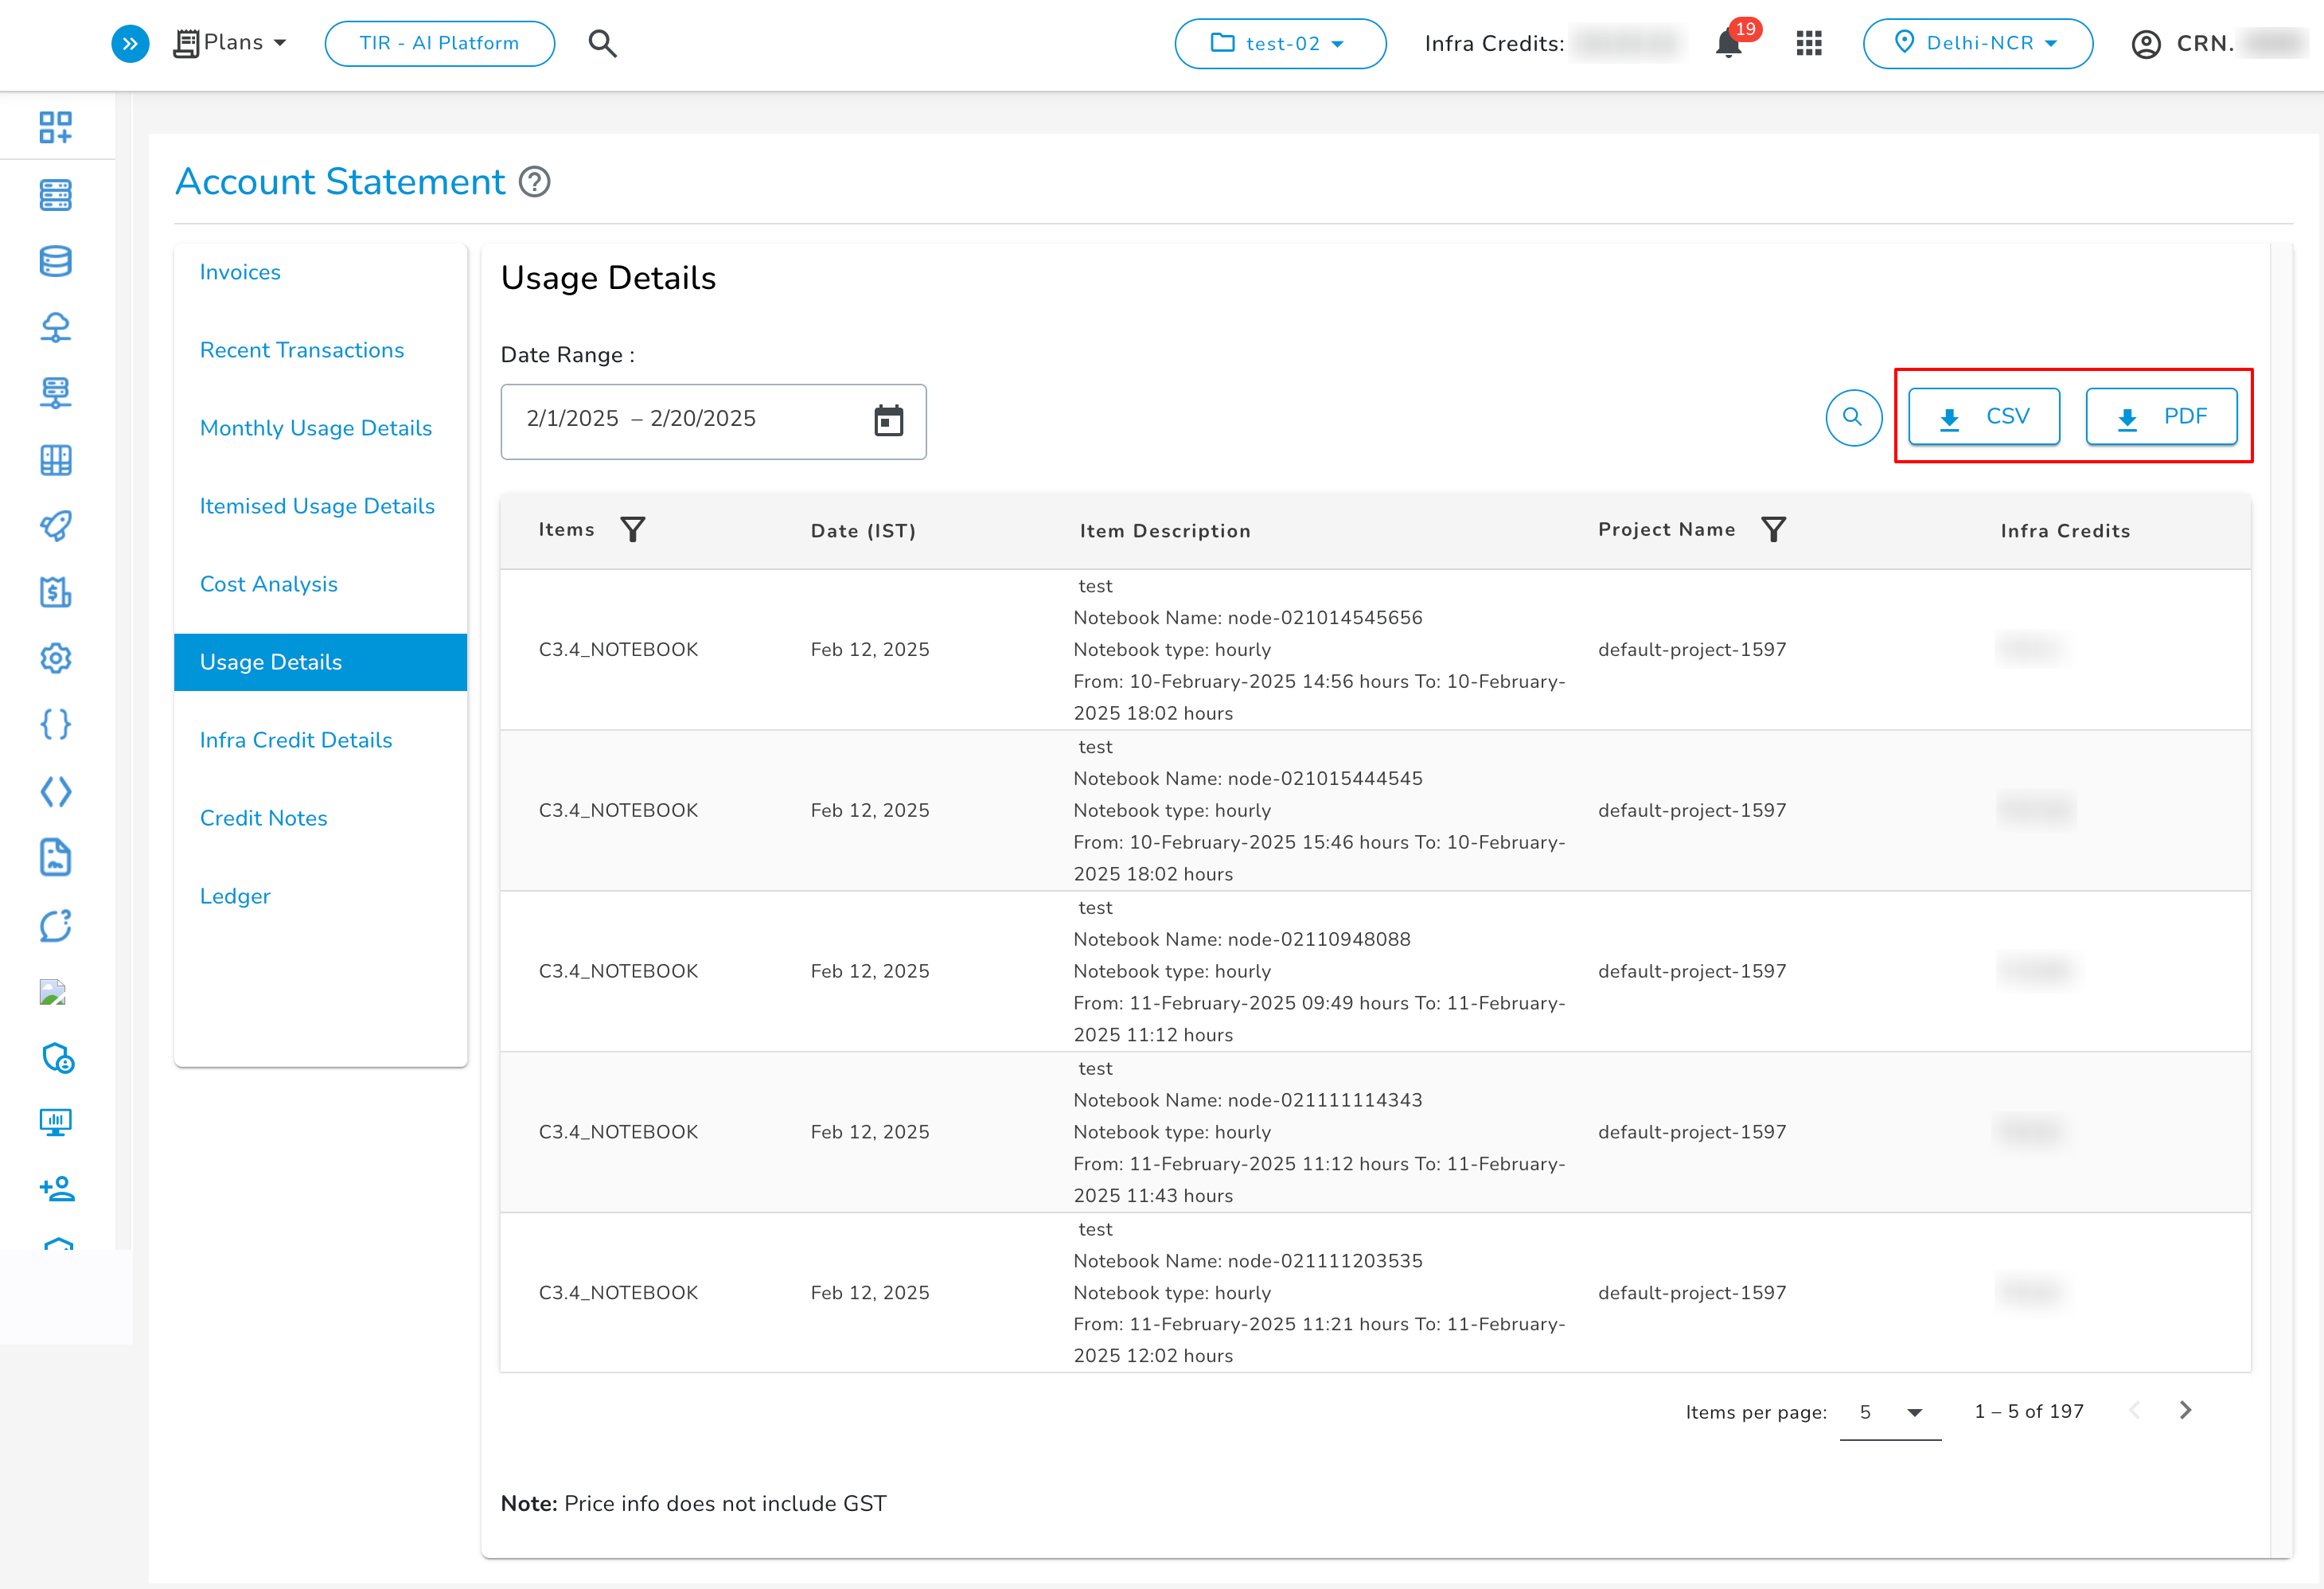This screenshot has height=1589, width=2324.
Task: Open the Plans dropdown
Action: pos(231,43)
